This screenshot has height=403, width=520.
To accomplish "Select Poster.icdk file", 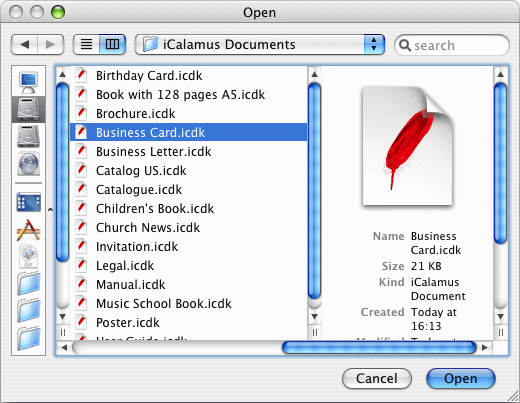I will (x=188, y=323).
